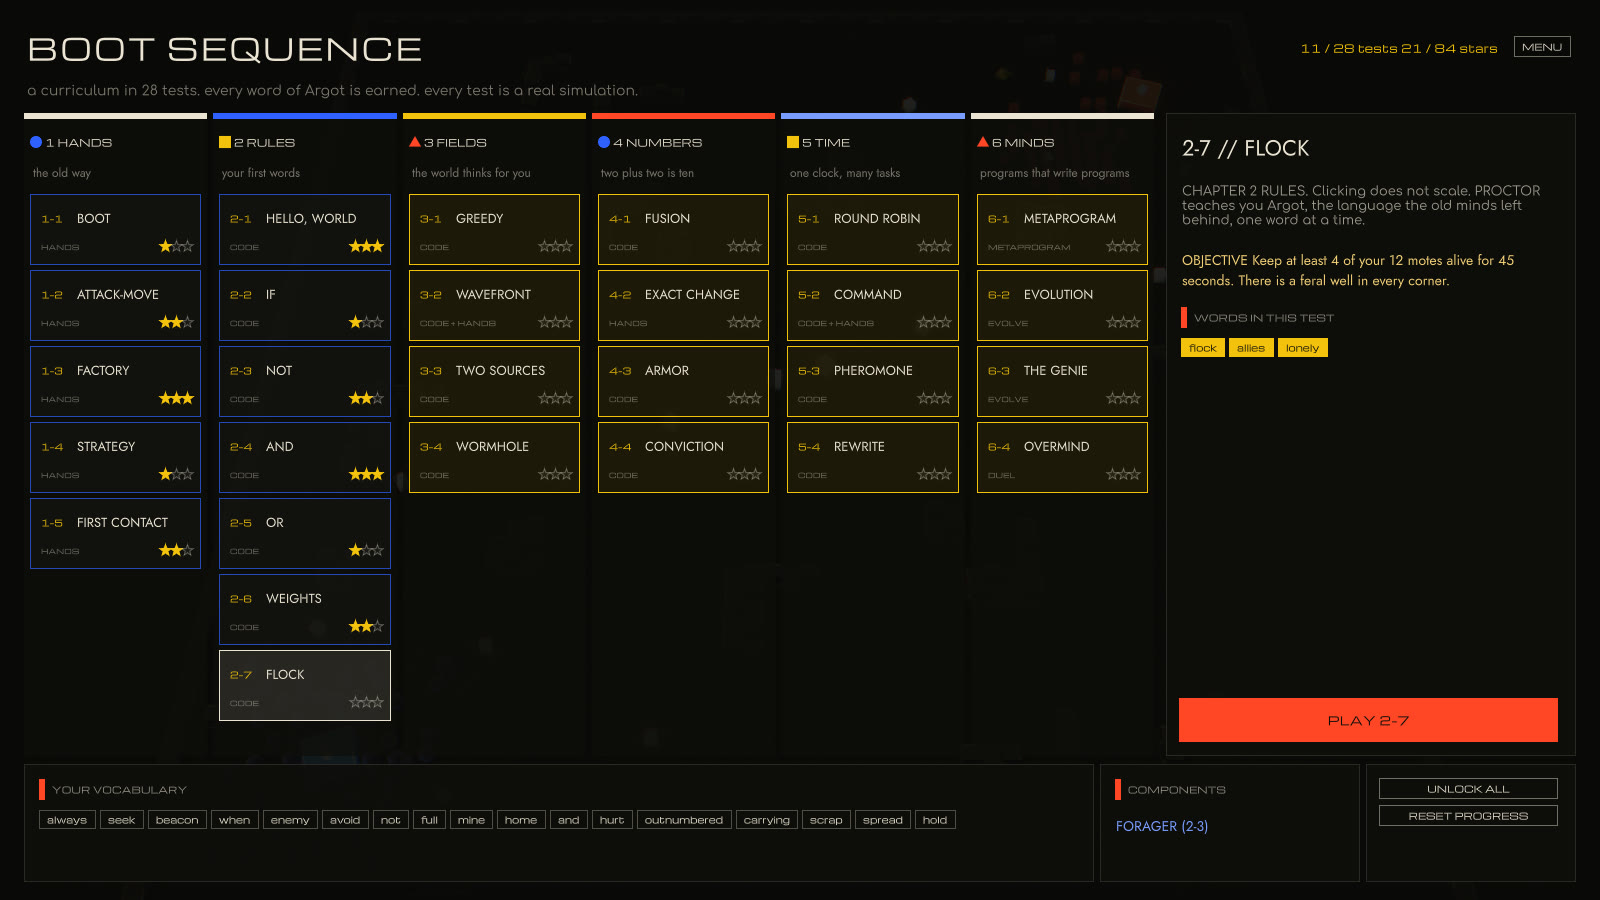The width and height of the screenshot is (1600, 900).
Task: Click the blue circle icon beside 1 HANDS
Action: [x=36, y=142]
